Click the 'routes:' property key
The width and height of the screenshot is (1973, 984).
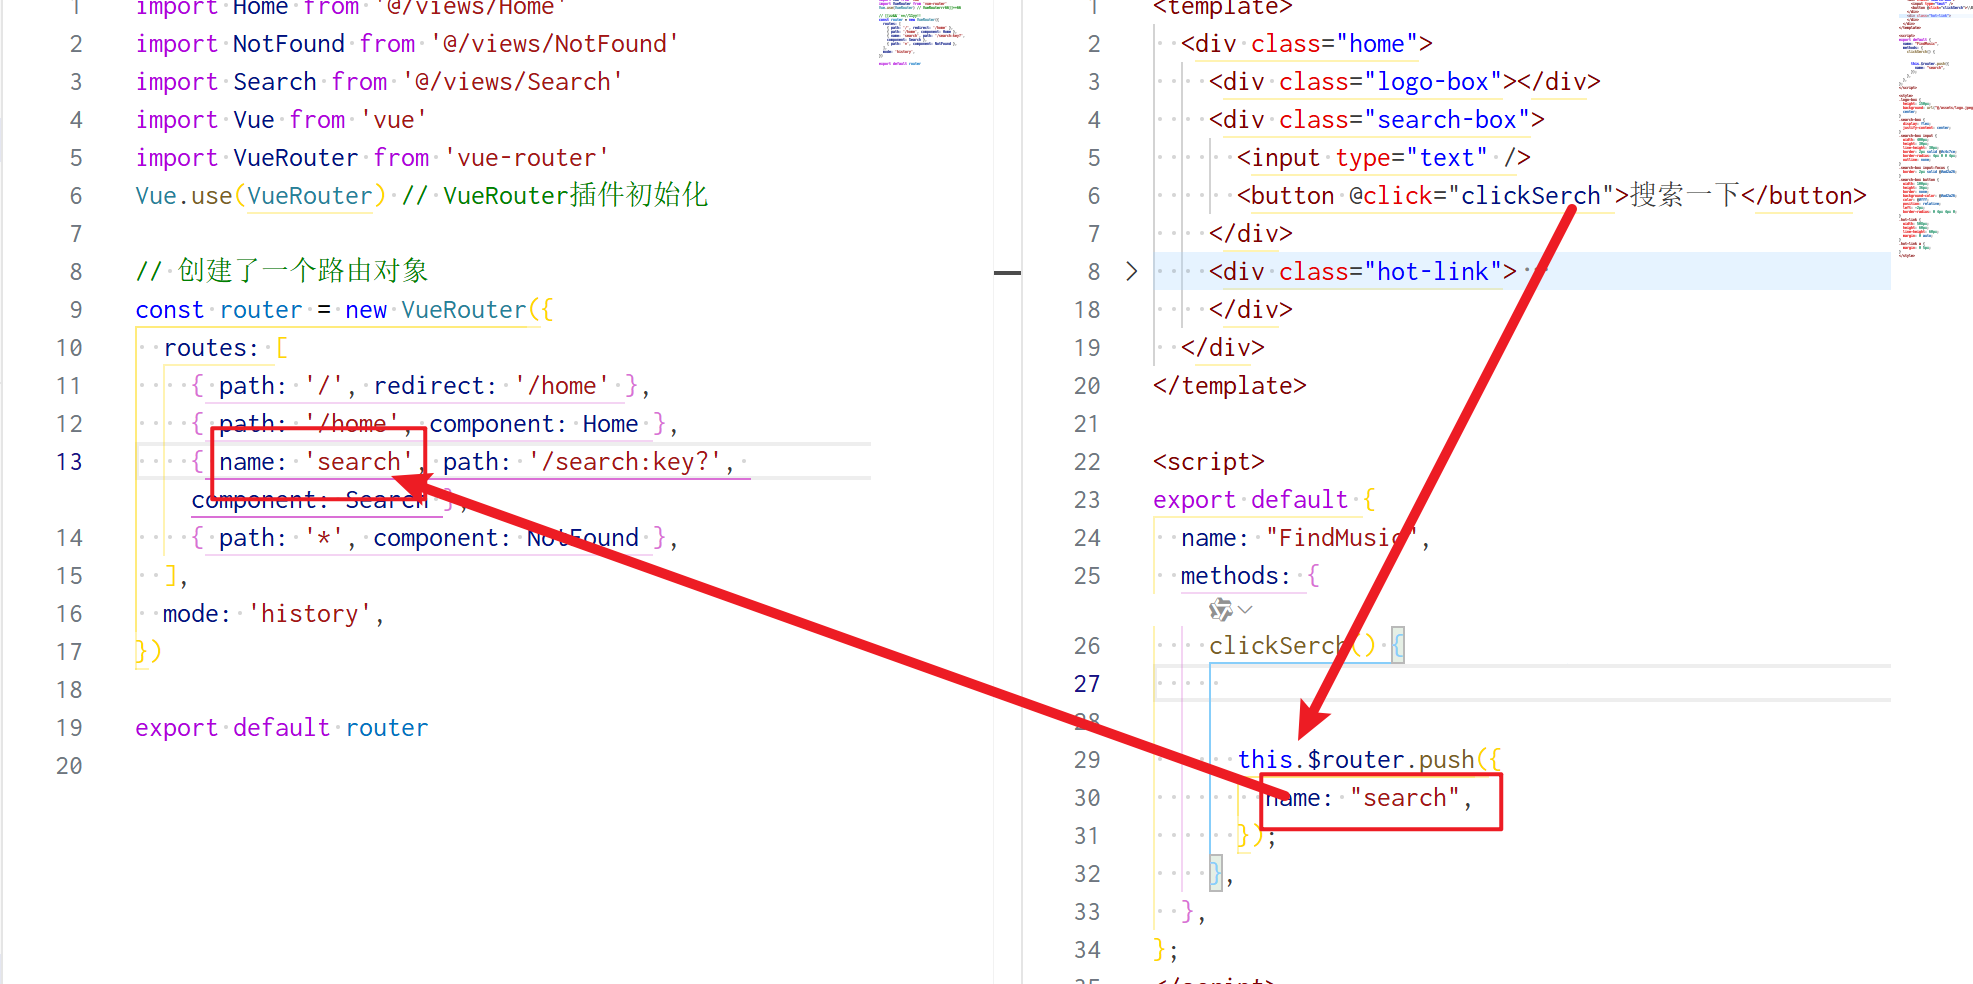pyautogui.click(x=211, y=348)
